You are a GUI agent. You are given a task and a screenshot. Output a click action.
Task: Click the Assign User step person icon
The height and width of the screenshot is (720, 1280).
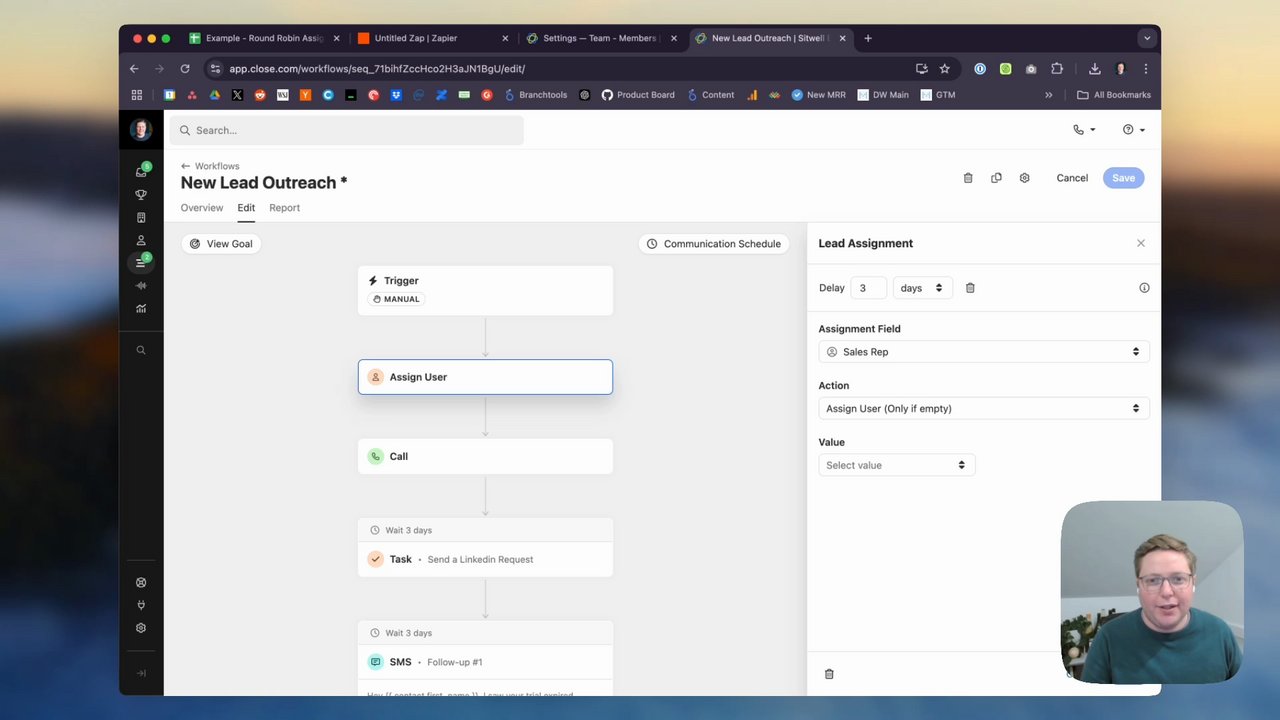[375, 377]
